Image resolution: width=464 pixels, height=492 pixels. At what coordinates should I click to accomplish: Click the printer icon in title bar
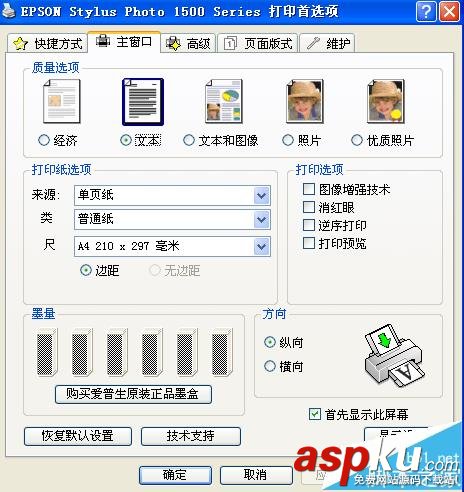pyautogui.click(x=9, y=11)
